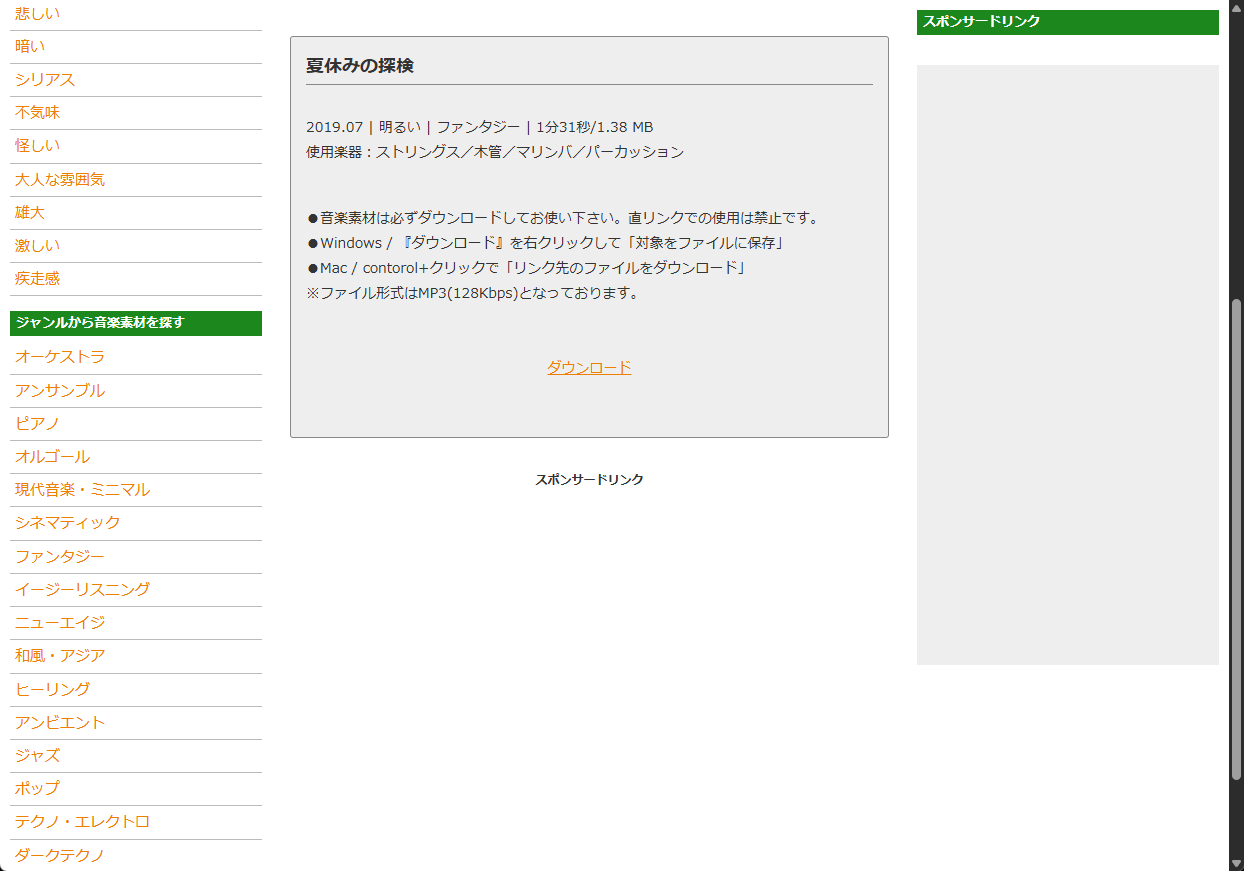Open 現代音楽・ミニマル genre link
This screenshot has height=871, width=1244.
coord(82,489)
